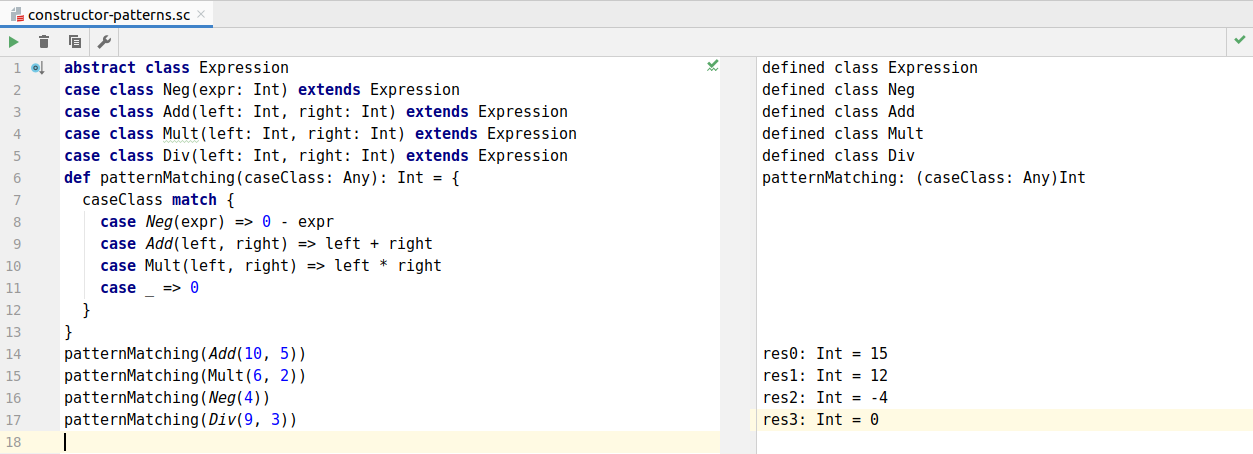The image size is (1253, 454).
Task: Run the Scala worksheet
Action: pyautogui.click(x=14, y=41)
